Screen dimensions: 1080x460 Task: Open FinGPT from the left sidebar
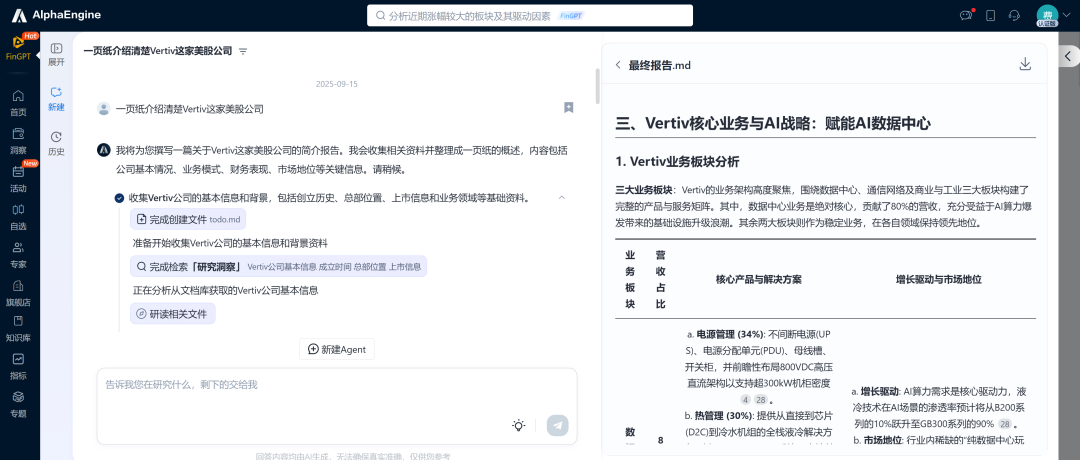(x=19, y=48)
